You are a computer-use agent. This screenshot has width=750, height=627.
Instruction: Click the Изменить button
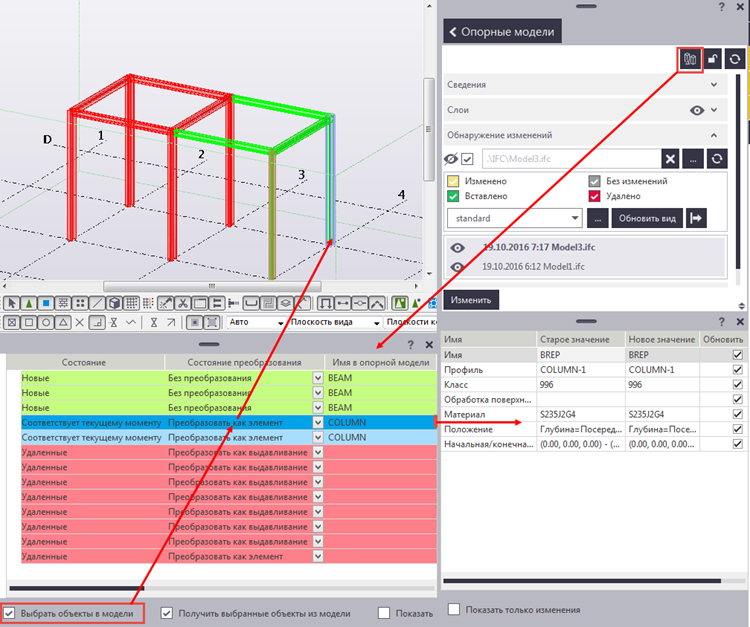(470, 299)
